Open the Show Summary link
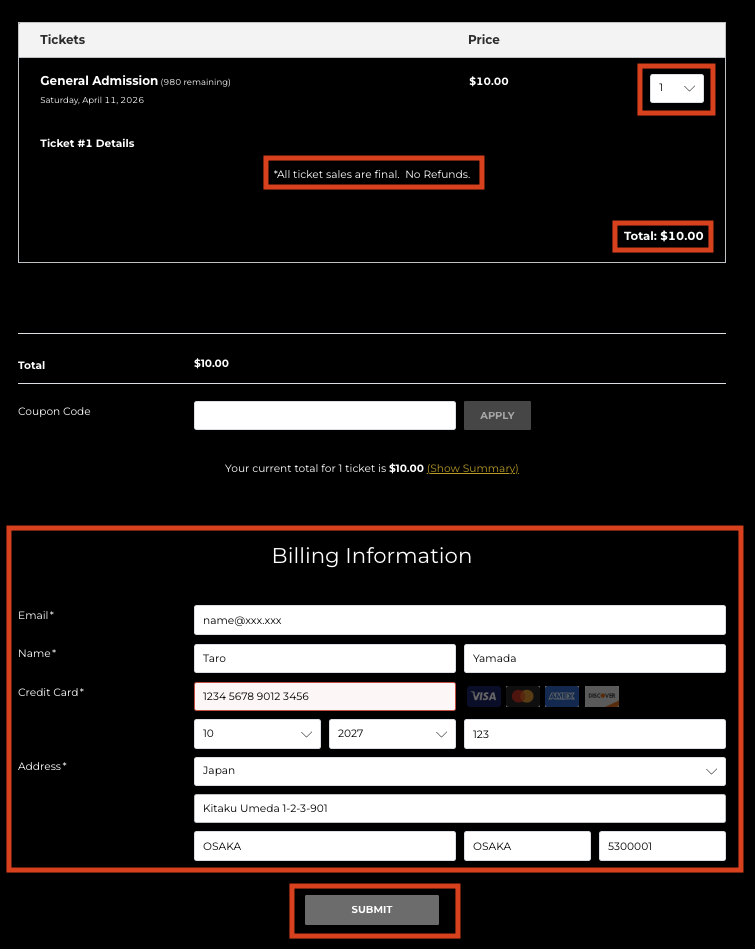 (x=472, y=468)
